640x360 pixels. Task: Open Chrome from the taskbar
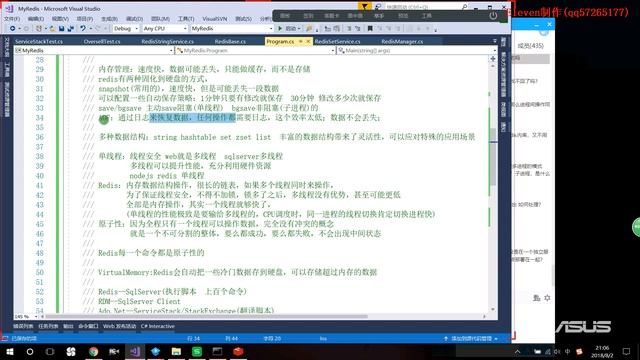tap(93, 351)
